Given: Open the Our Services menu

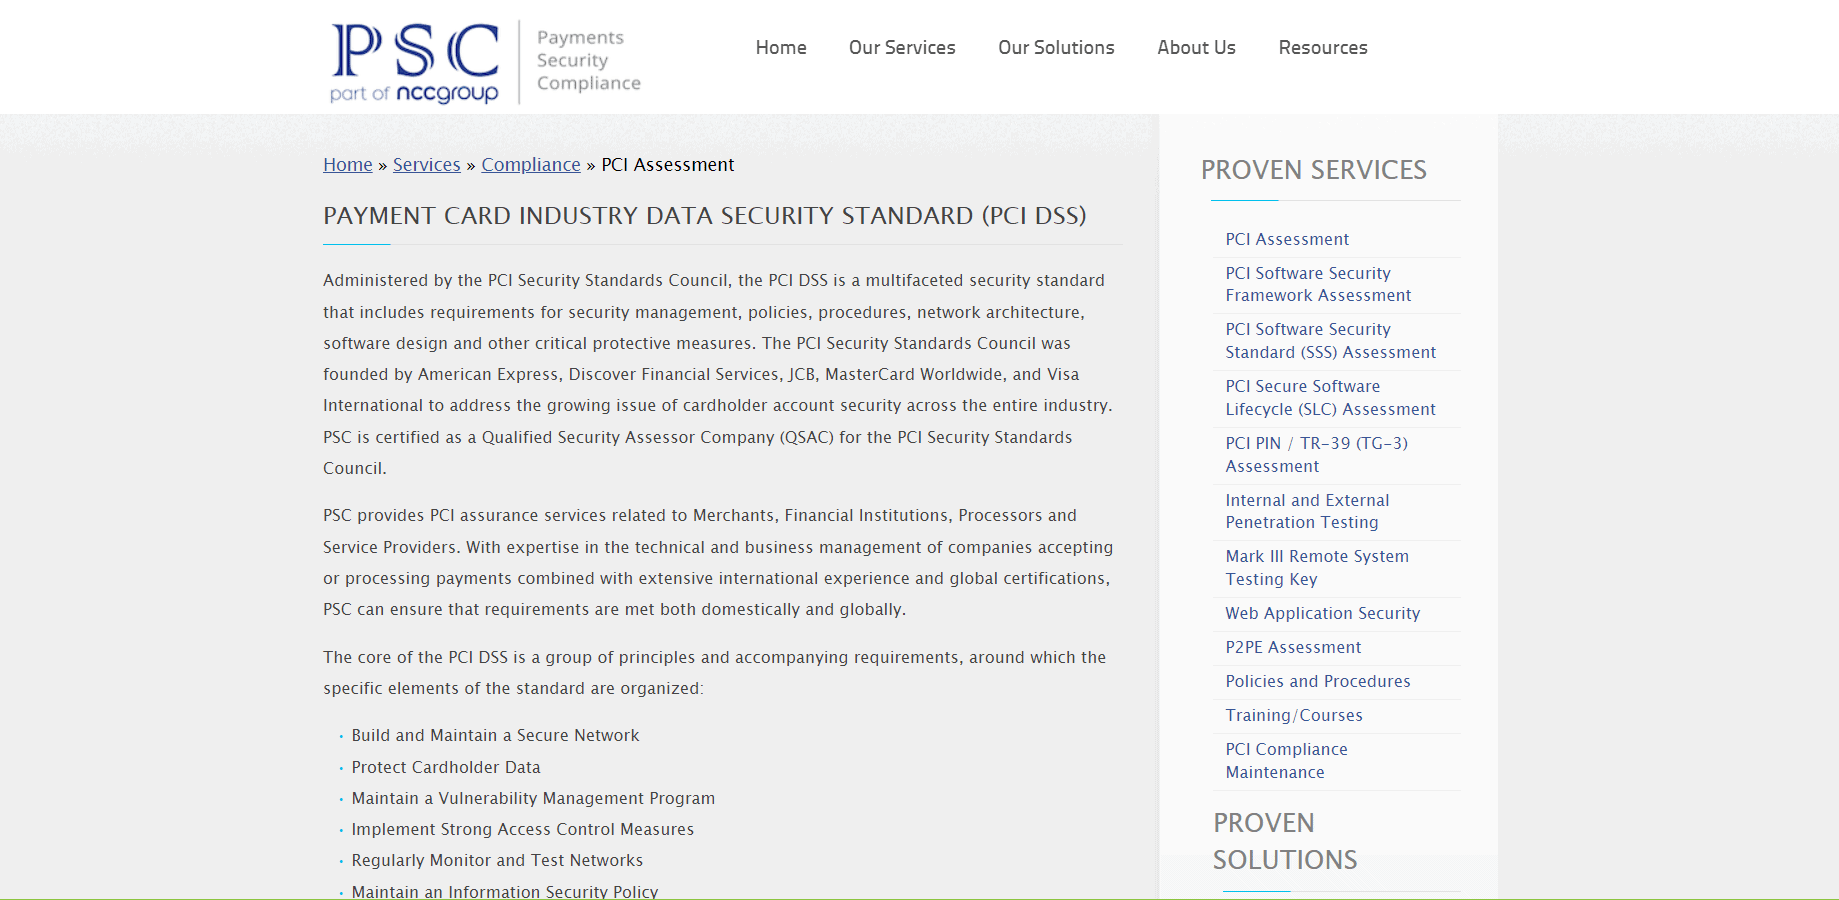Looking at the screenshot, I should [x=901, y=47].
